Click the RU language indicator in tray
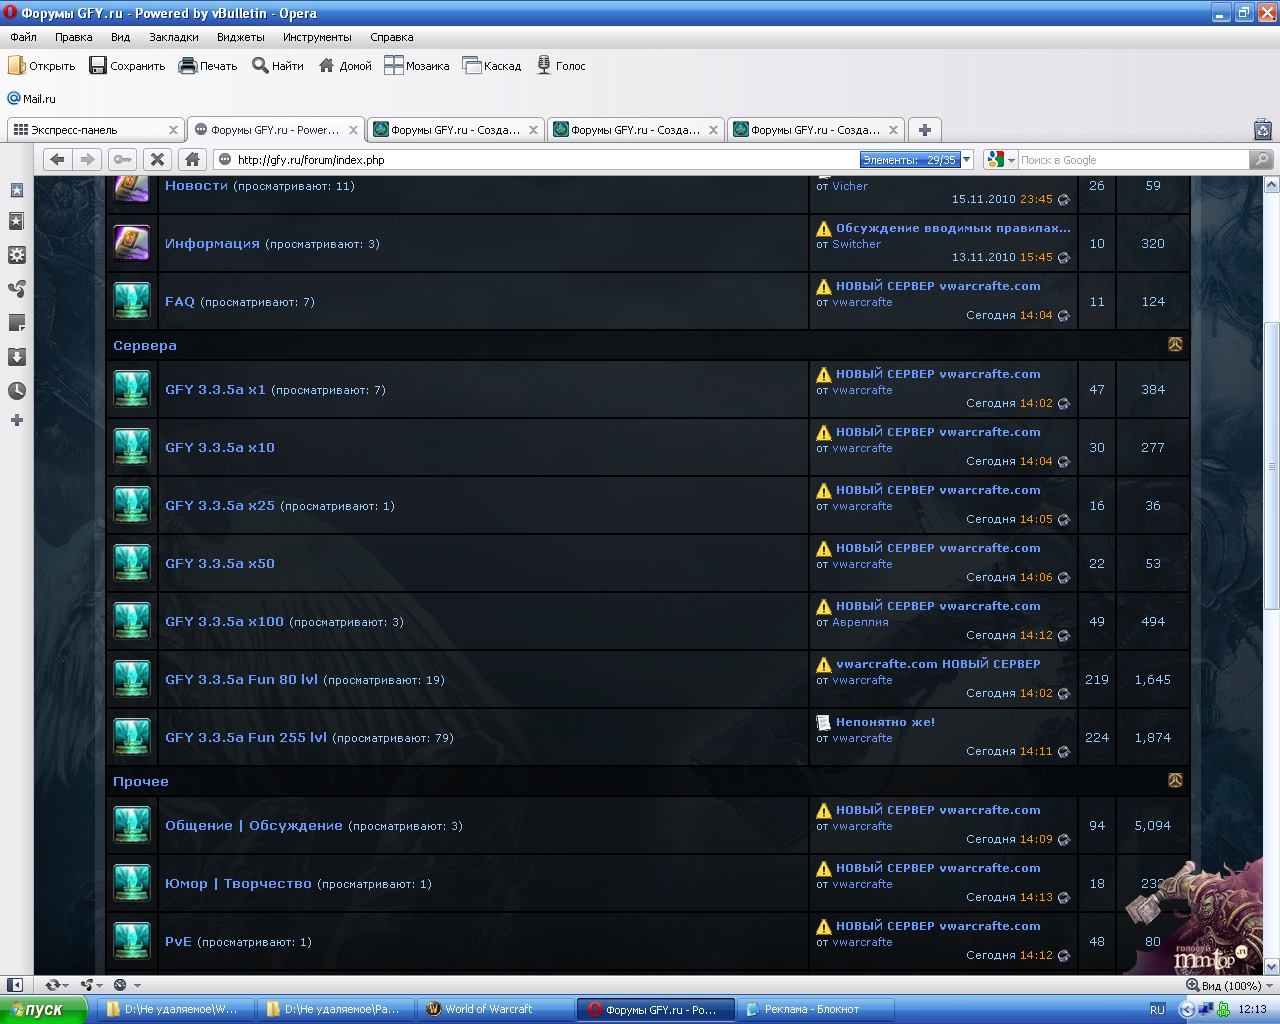Image resolution: width=1280 pixels, height=1024 pixels. point(1157,1010)
